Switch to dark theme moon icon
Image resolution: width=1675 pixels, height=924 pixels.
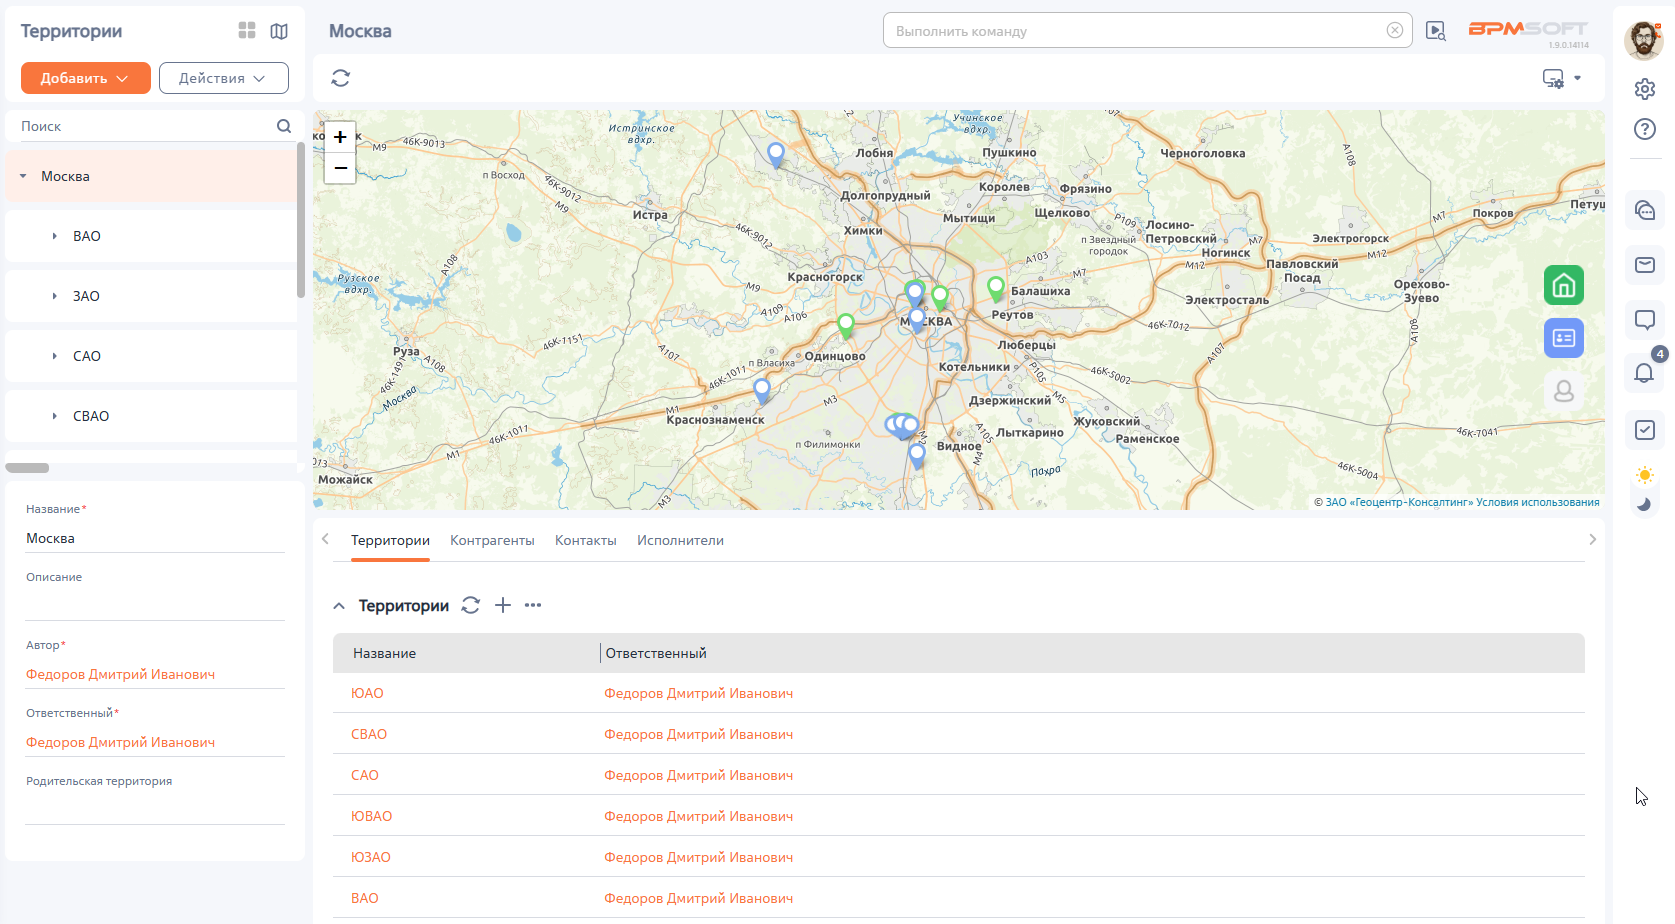point(1645,504)
